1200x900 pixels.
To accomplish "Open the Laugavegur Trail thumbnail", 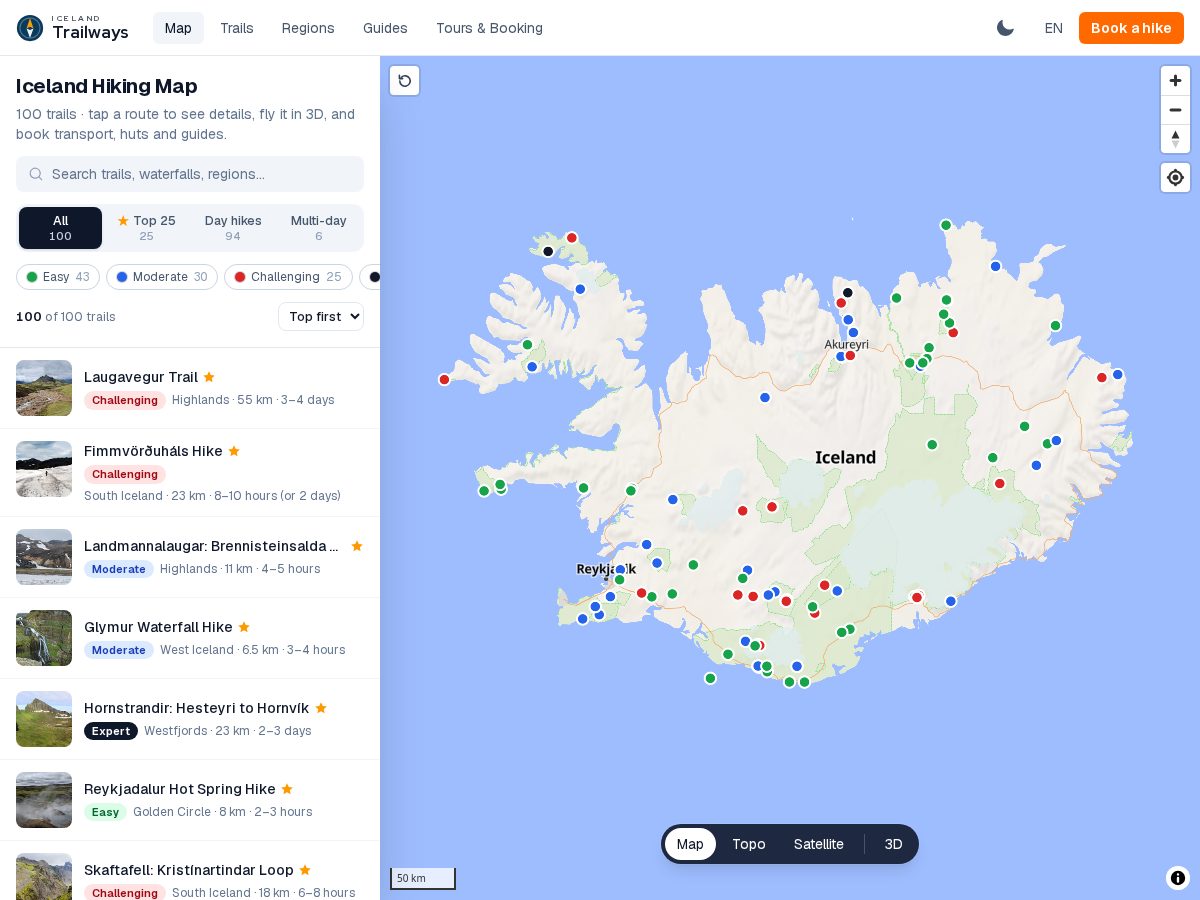I will [x=44, y=388].
